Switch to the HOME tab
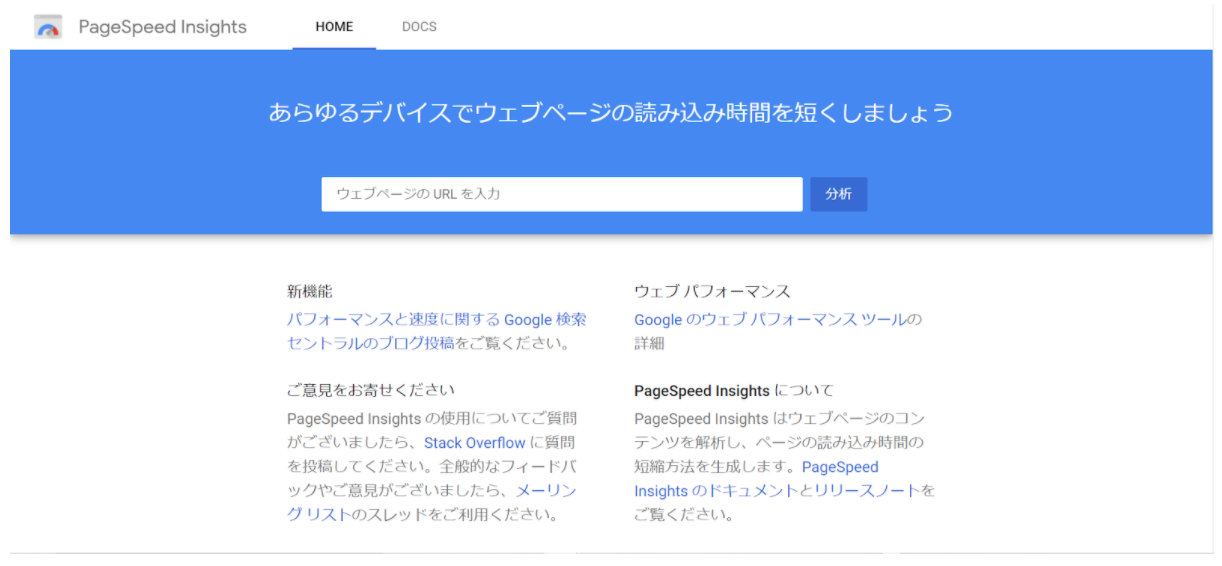This screenshot has width=1222, height=566. point(334,27)
